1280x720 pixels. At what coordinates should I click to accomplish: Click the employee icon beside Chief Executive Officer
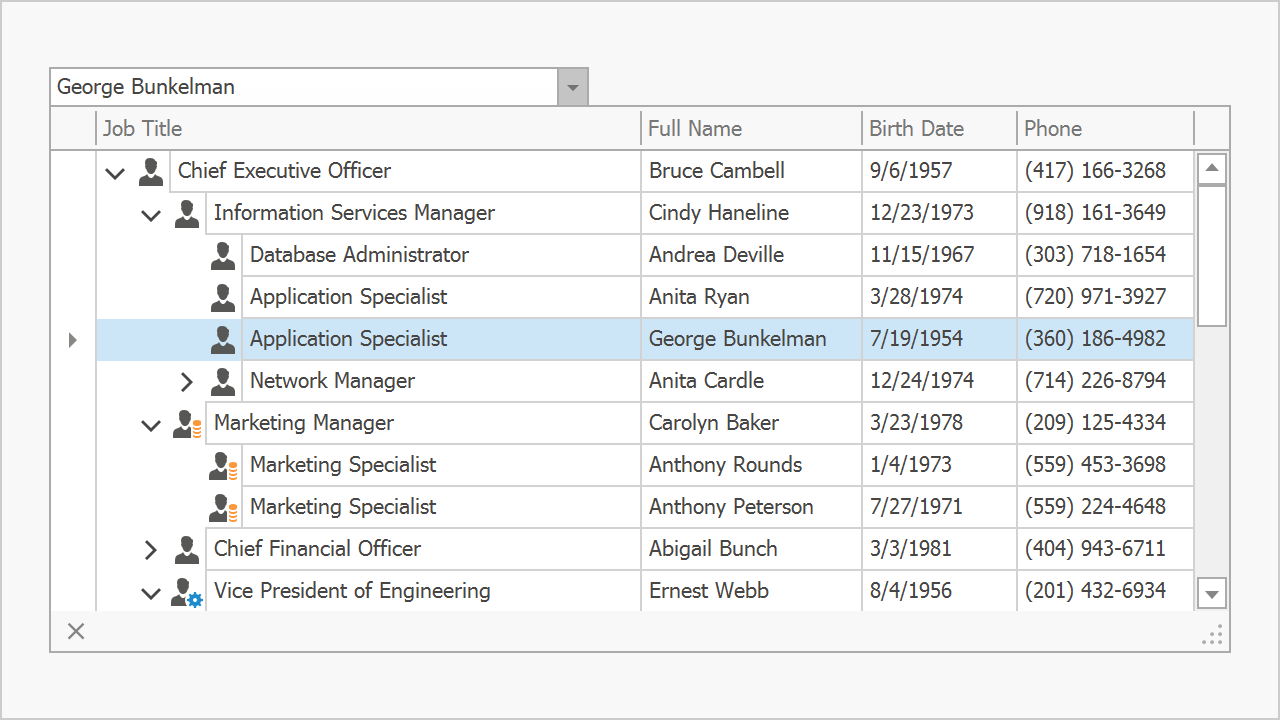pos(150,171)
